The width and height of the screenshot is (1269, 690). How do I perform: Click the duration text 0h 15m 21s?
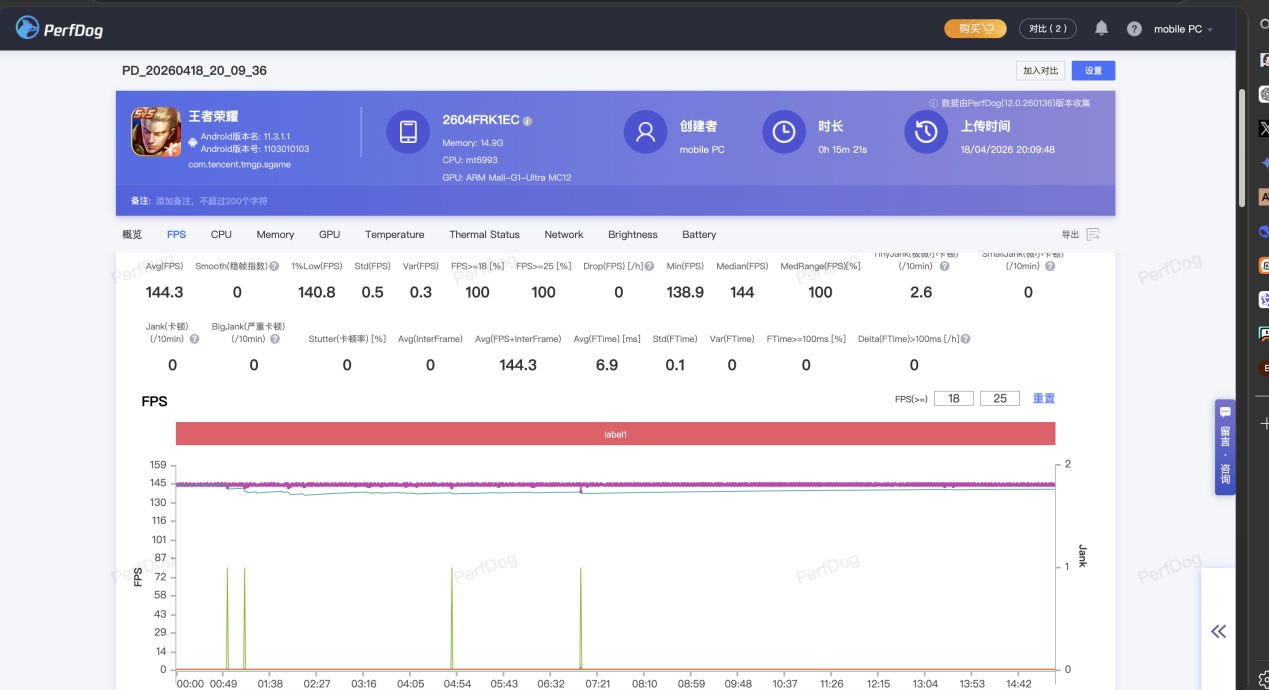coord(842,149)
